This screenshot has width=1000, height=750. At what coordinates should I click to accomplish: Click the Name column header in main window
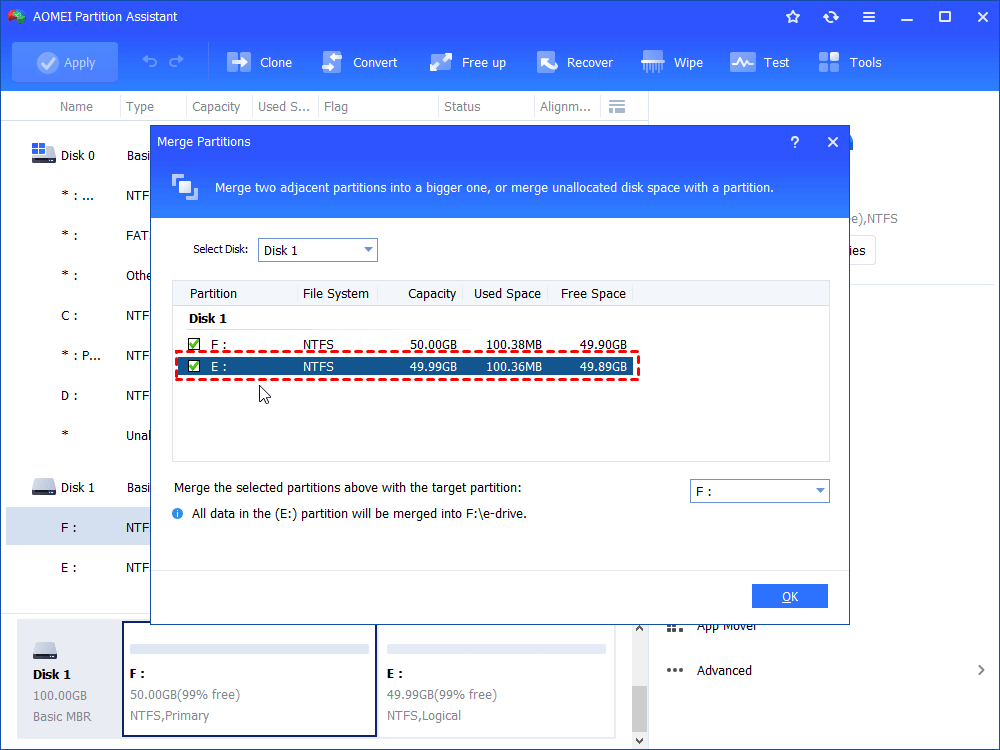click(x=76, y=107)
